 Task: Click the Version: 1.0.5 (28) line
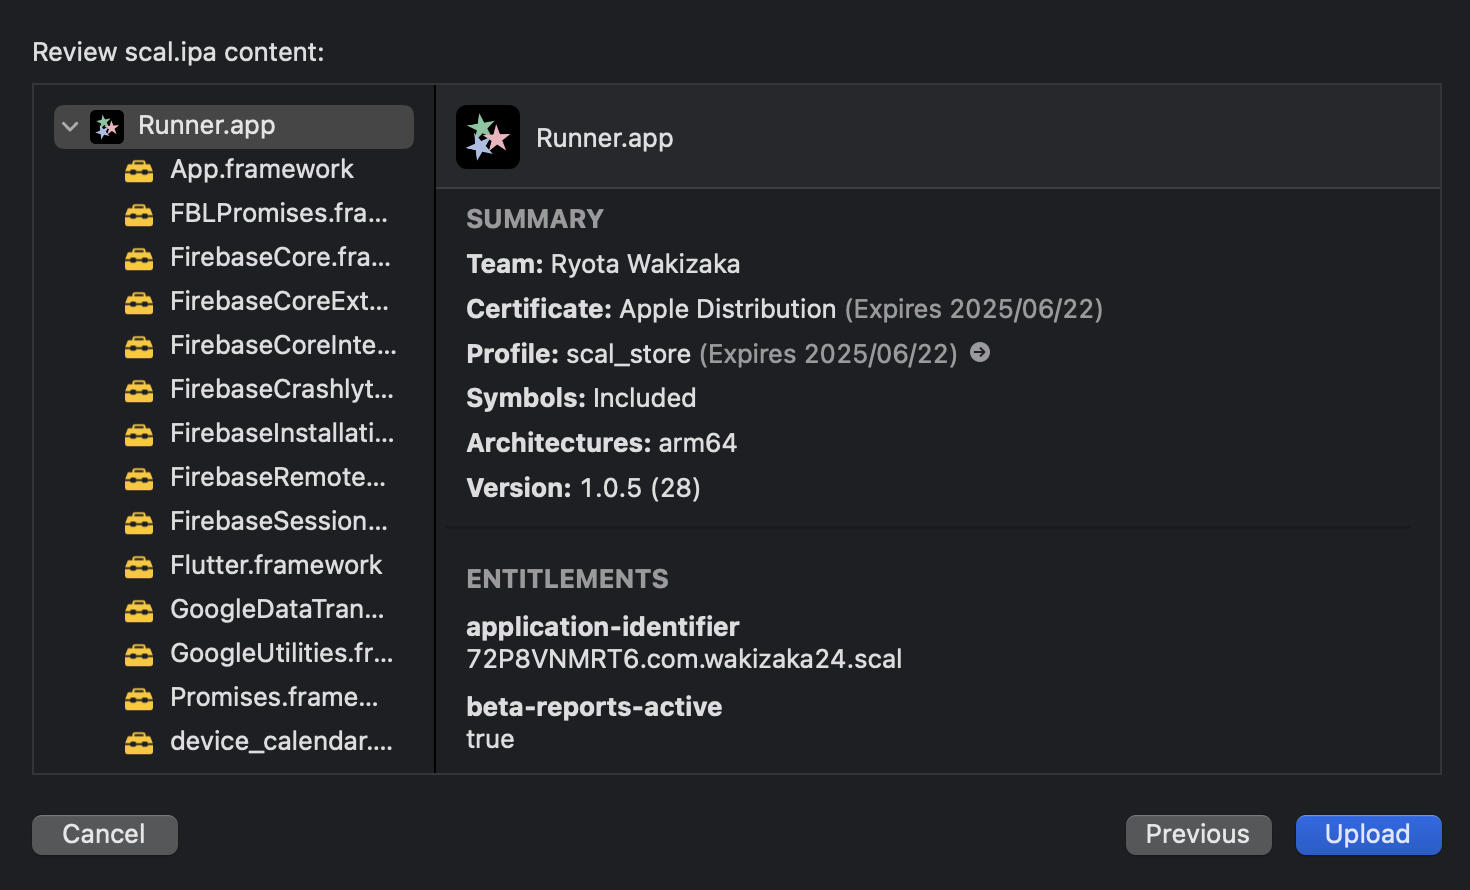[583, 488]
